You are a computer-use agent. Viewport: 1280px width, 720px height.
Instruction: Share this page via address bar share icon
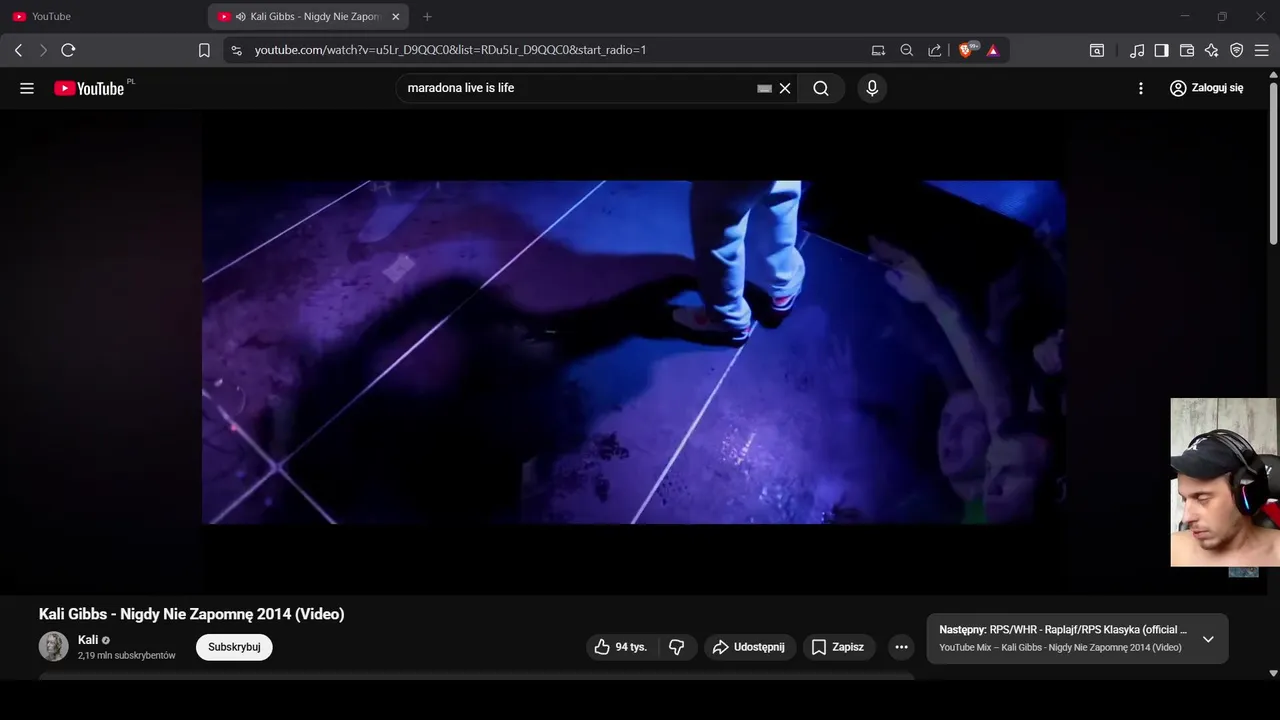point(935,50)
